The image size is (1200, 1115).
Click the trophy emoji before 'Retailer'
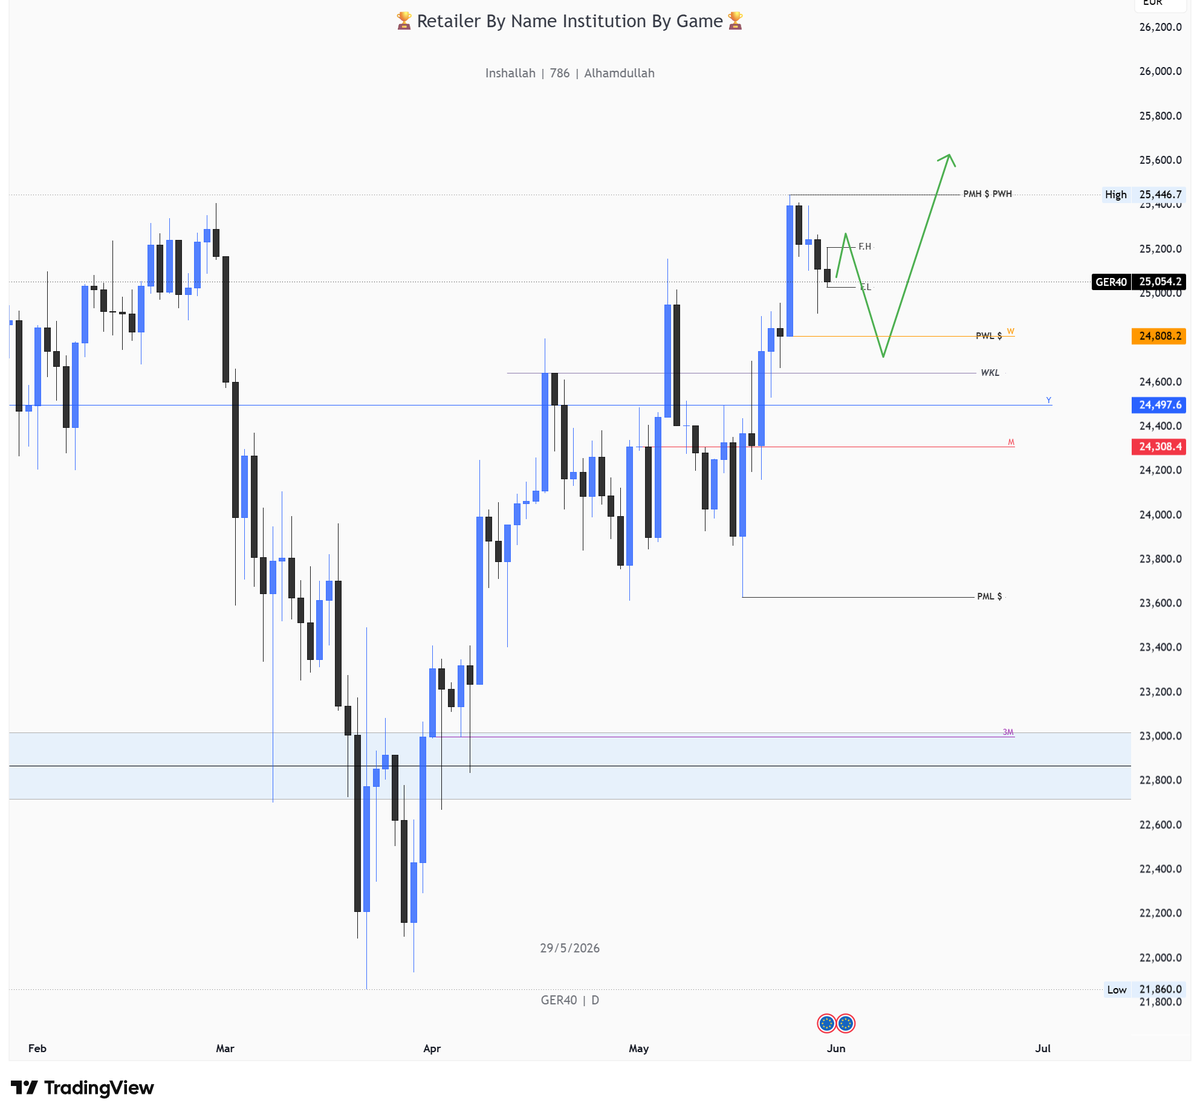coord(404,21)
